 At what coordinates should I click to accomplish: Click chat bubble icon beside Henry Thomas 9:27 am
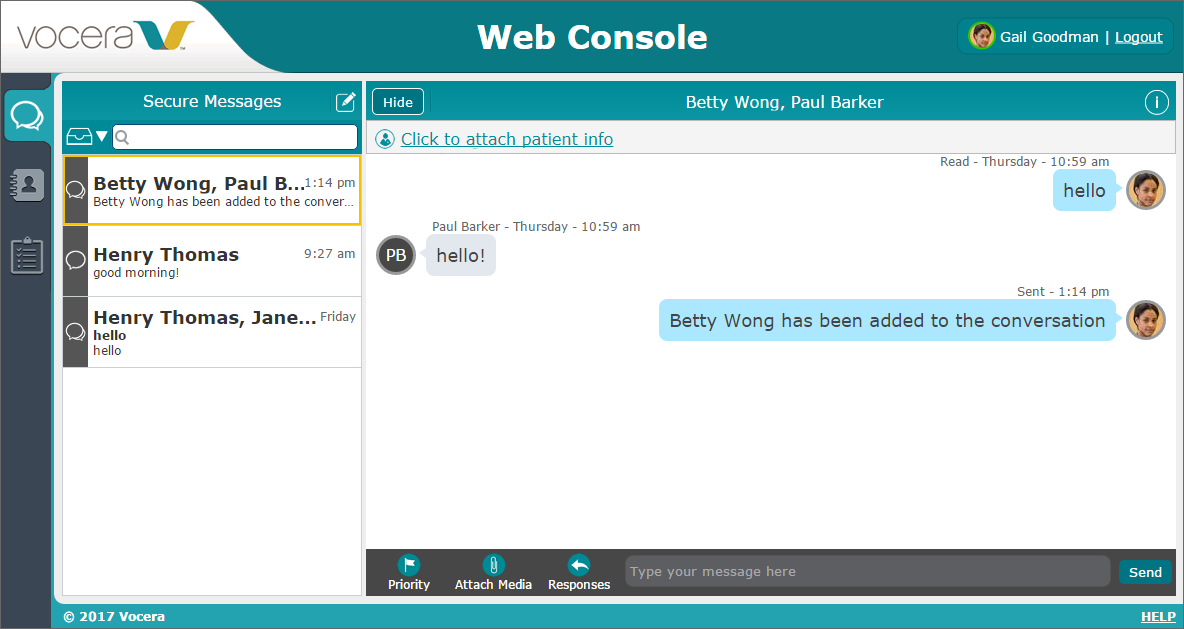76,261
